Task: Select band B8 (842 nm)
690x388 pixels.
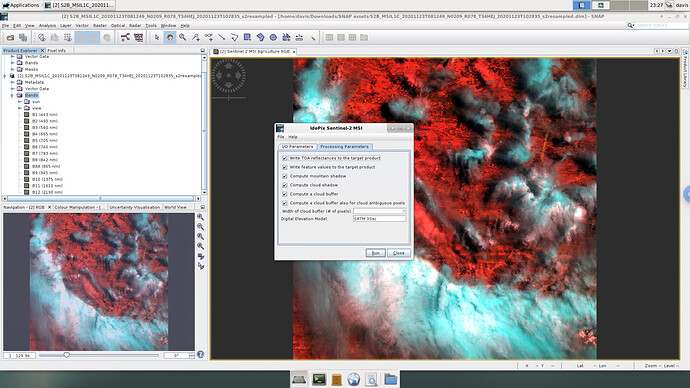Action: point(44,160)
